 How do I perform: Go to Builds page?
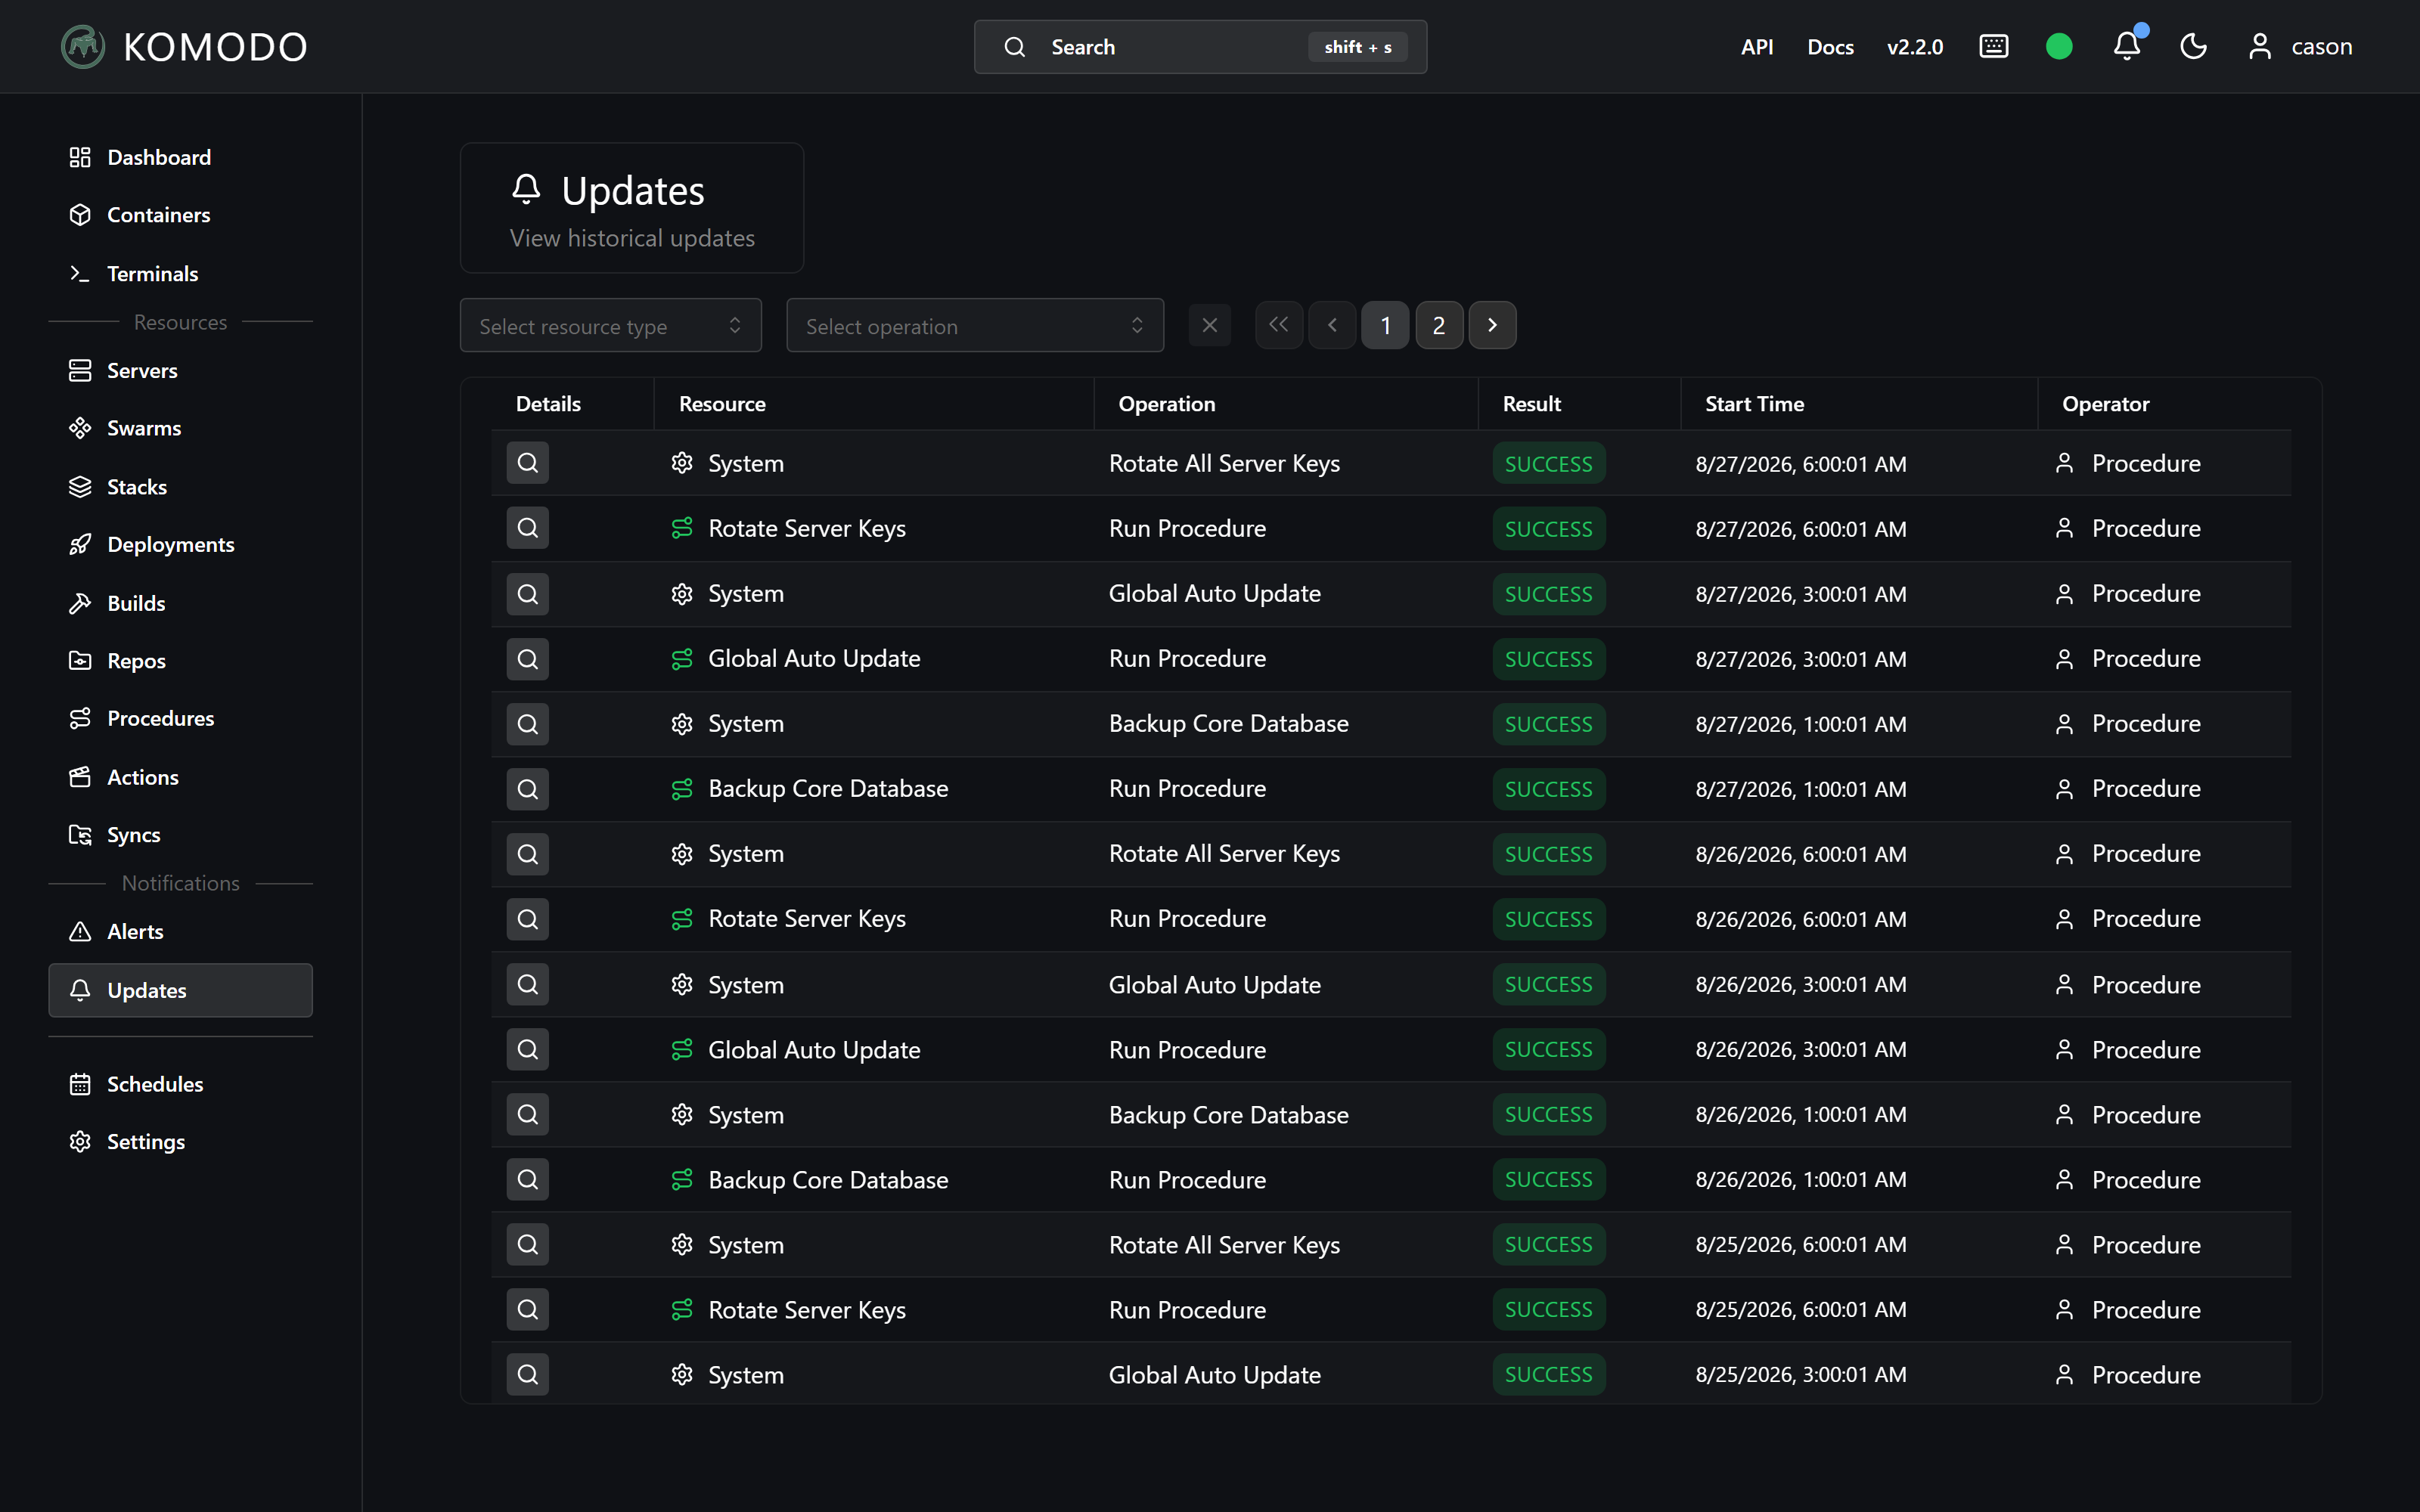[x=180, y=603]
